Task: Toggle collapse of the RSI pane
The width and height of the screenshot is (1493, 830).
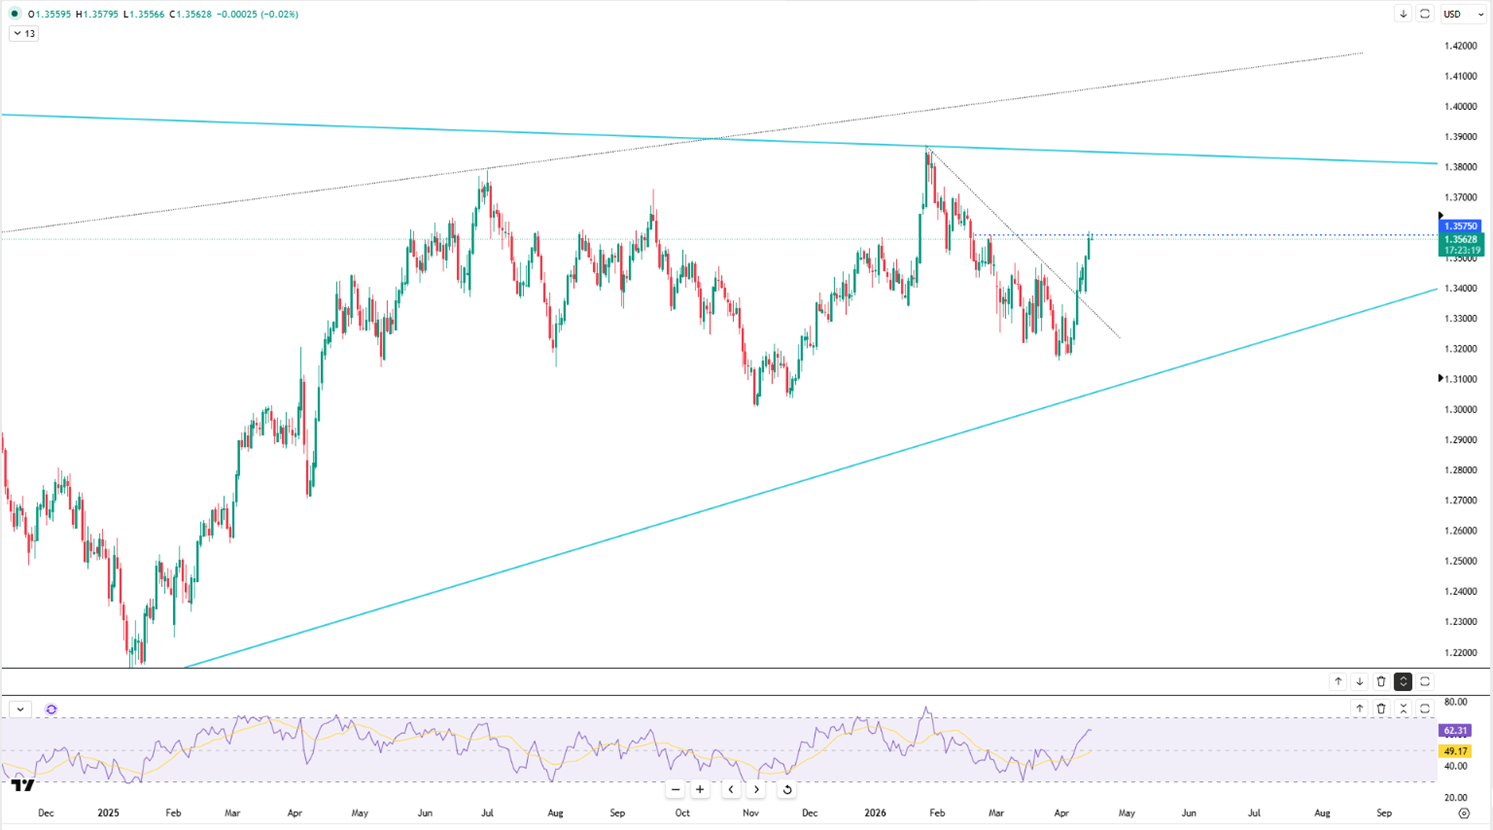Action: 1403,708
